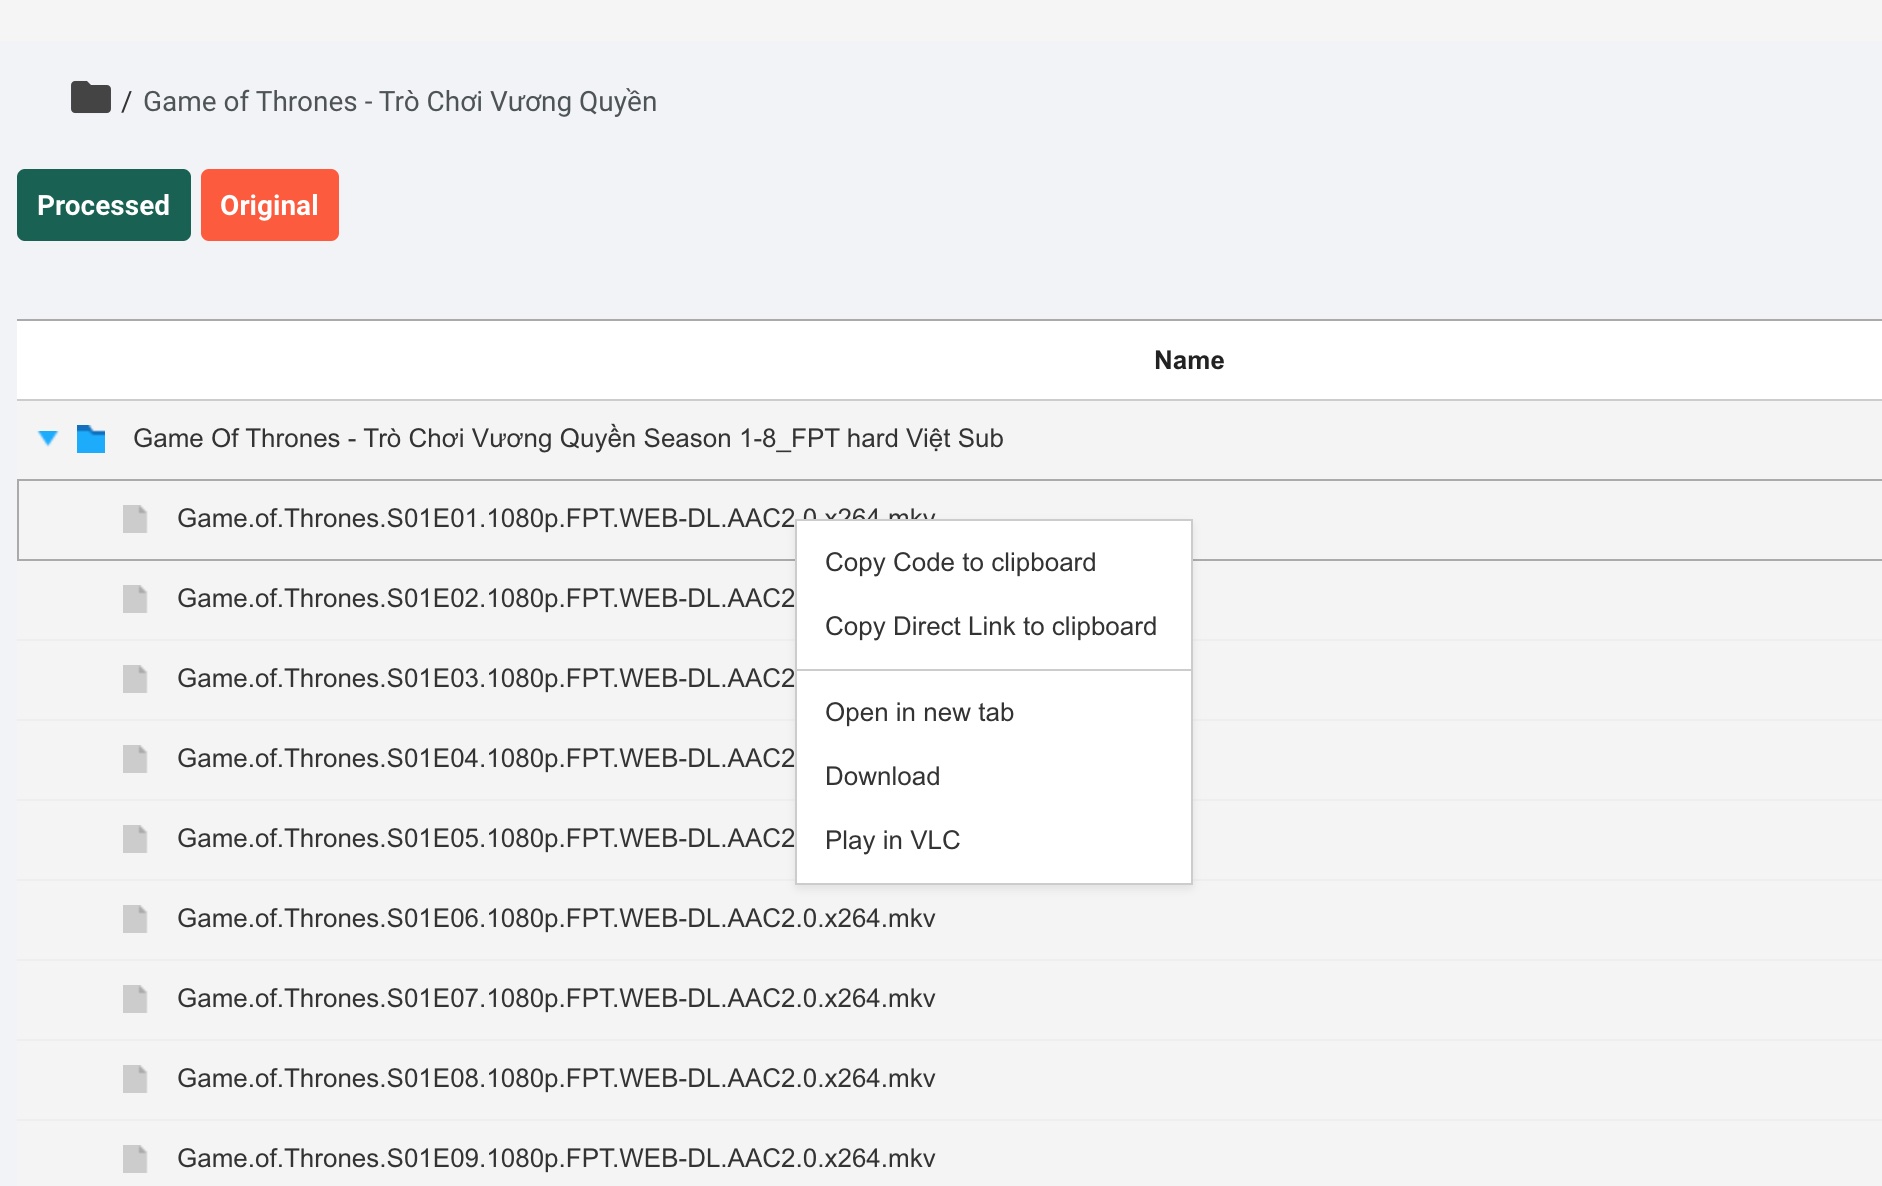Open the root folder icon in breadcrumb

[91, 98]
